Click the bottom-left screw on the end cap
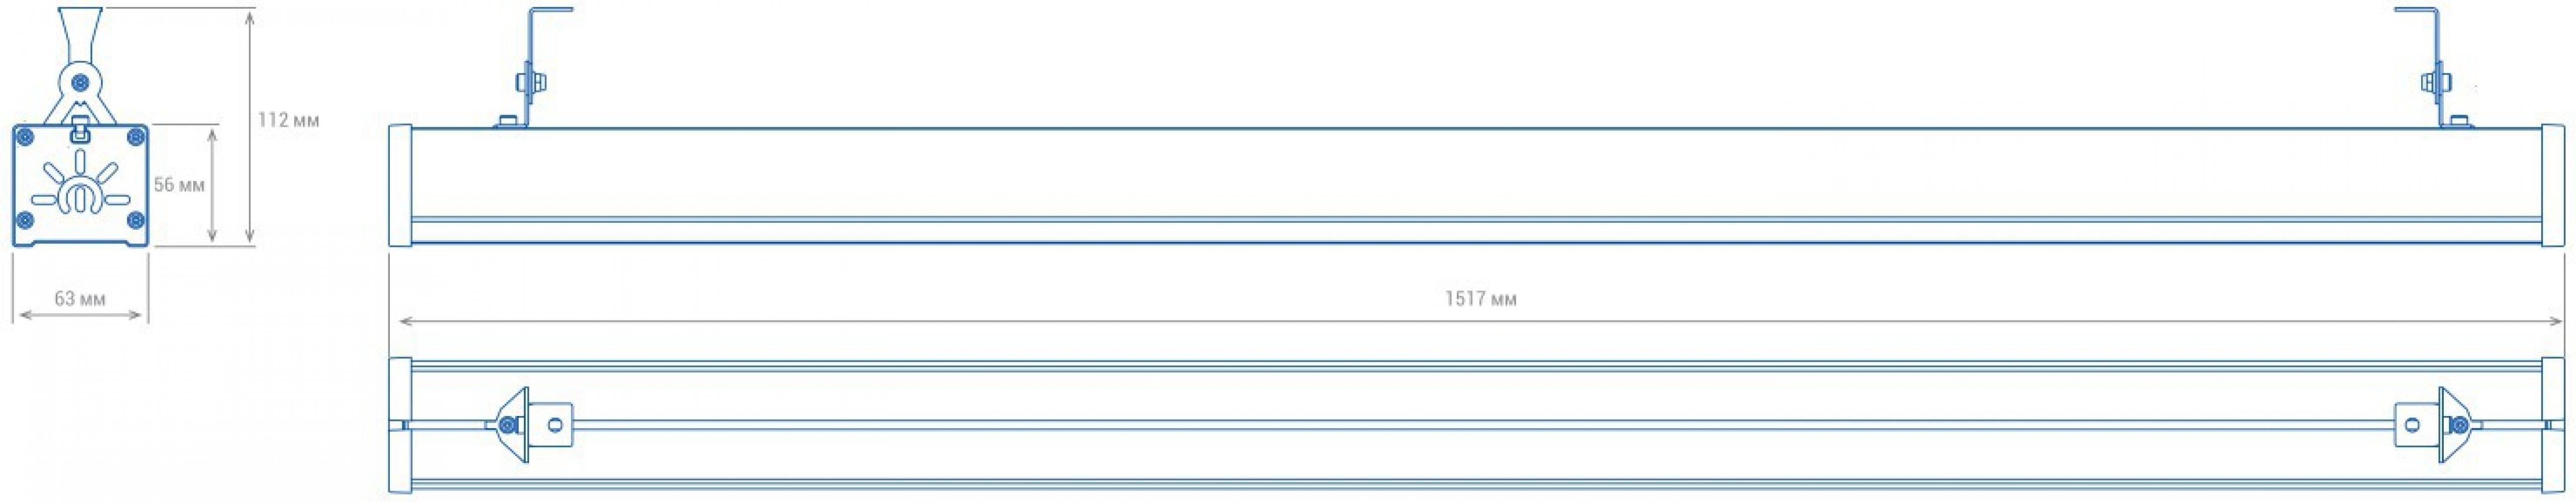The height and width of the screenshot is (503, 2576). (26, 220)
